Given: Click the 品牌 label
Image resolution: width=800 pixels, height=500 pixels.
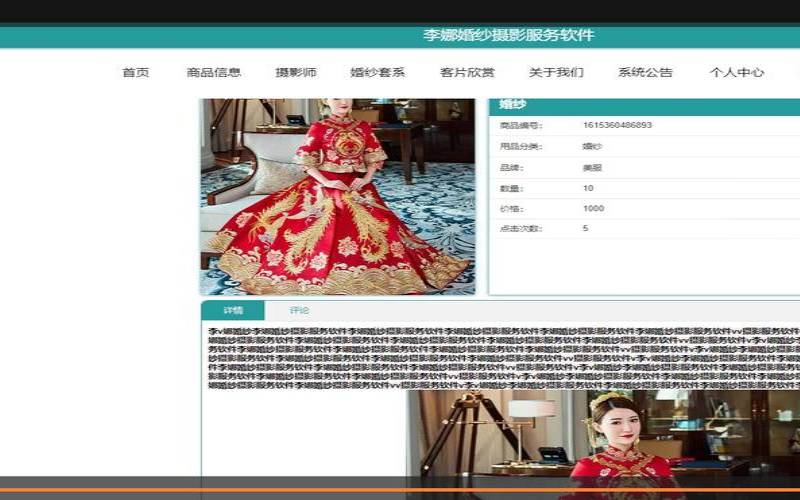Looking at the screenshot, I should [512, 167].
